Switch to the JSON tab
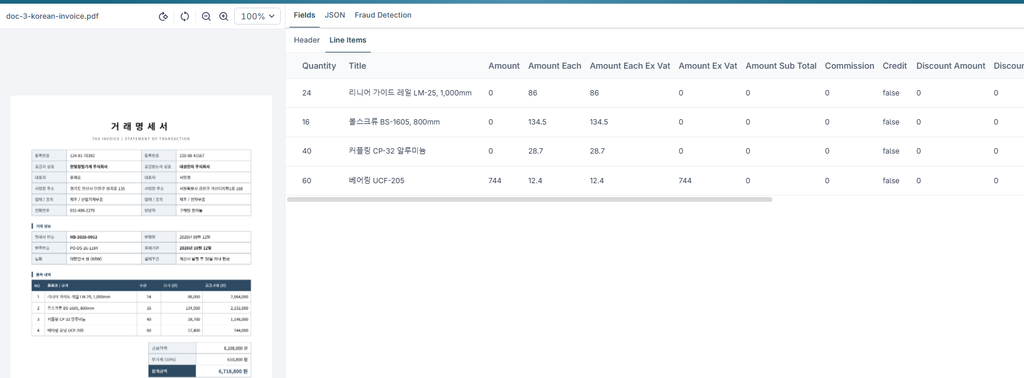Viewport: 1024px width, 378px height. tap(335, 15)
